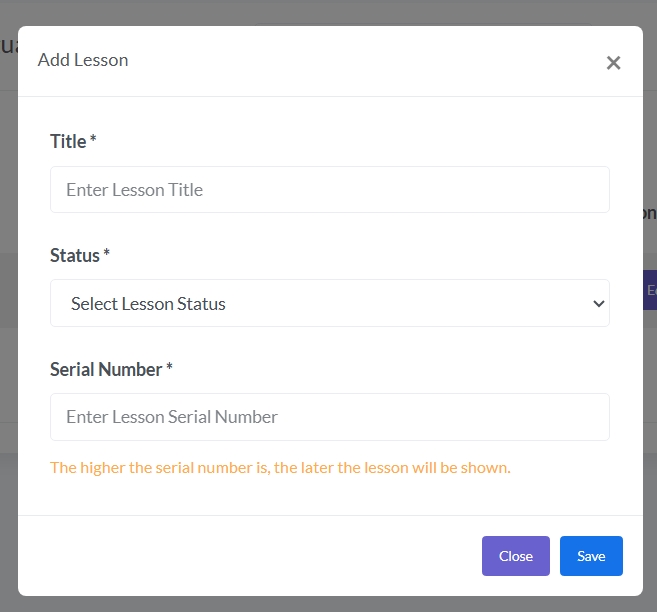
Task: Click the Add Lesson dialog heading
Action: [83, 60]
